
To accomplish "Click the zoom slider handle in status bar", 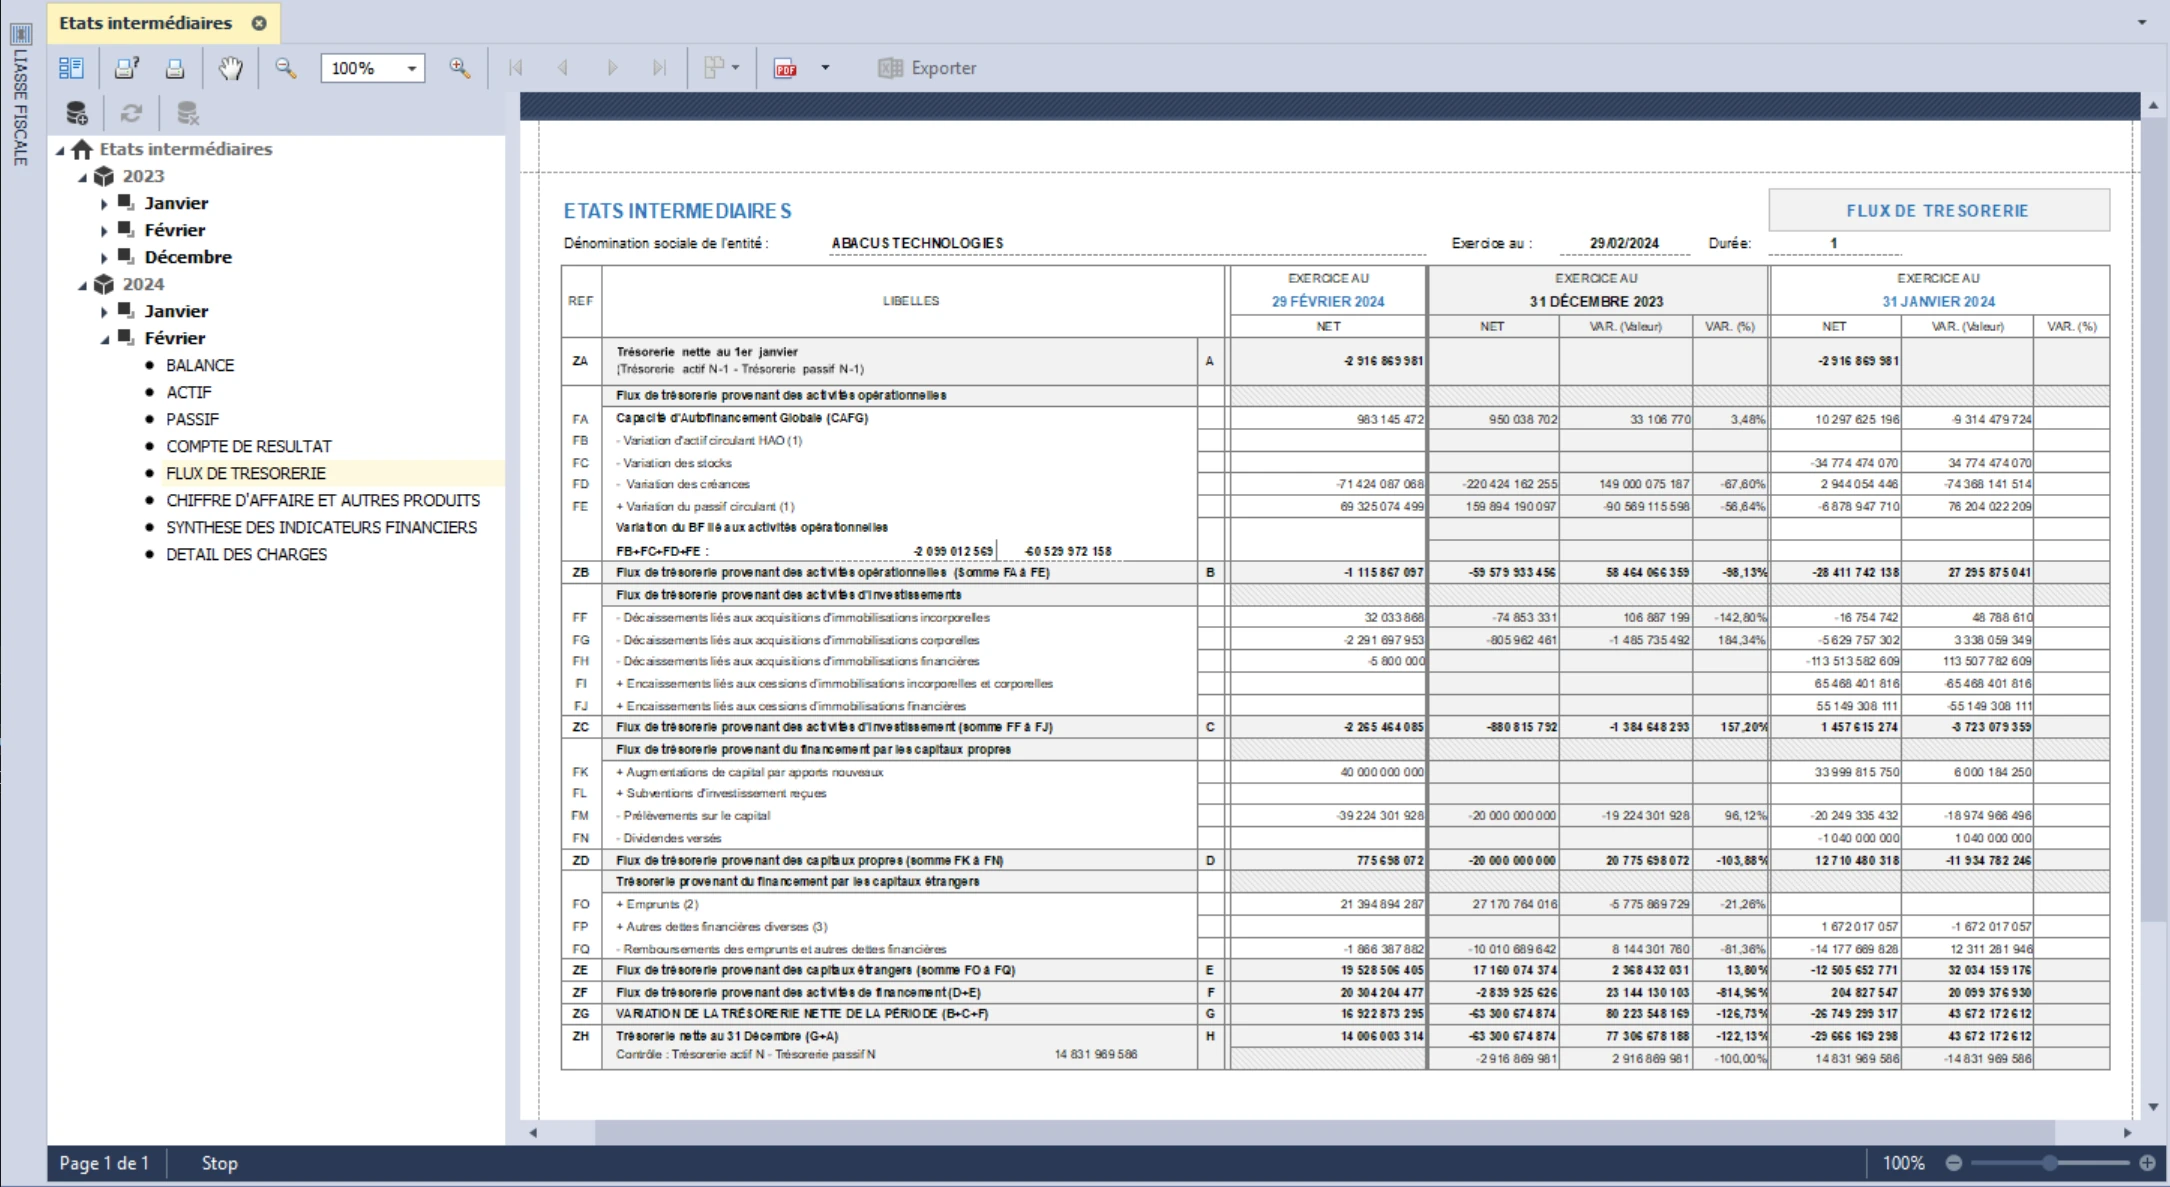I will pyautogui.click(x=2050, y=1163).
